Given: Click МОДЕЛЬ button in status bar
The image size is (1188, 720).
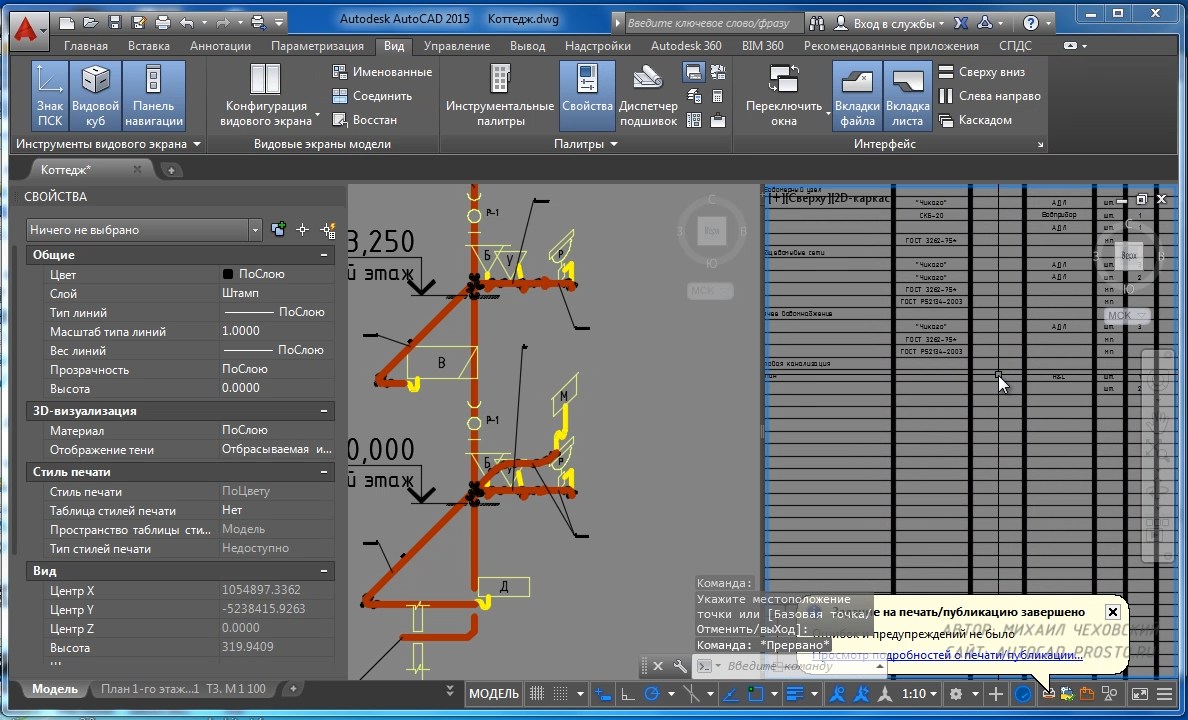Looking at the screenshot, I should tap(494, 693).
